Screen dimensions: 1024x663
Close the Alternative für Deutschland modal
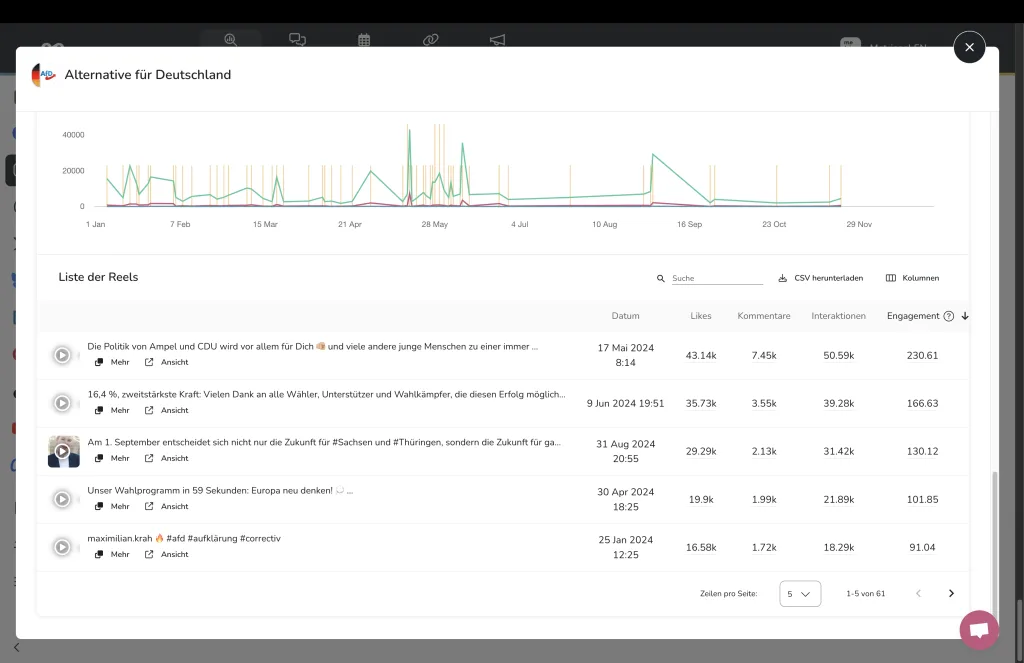(x=969, y=47)
